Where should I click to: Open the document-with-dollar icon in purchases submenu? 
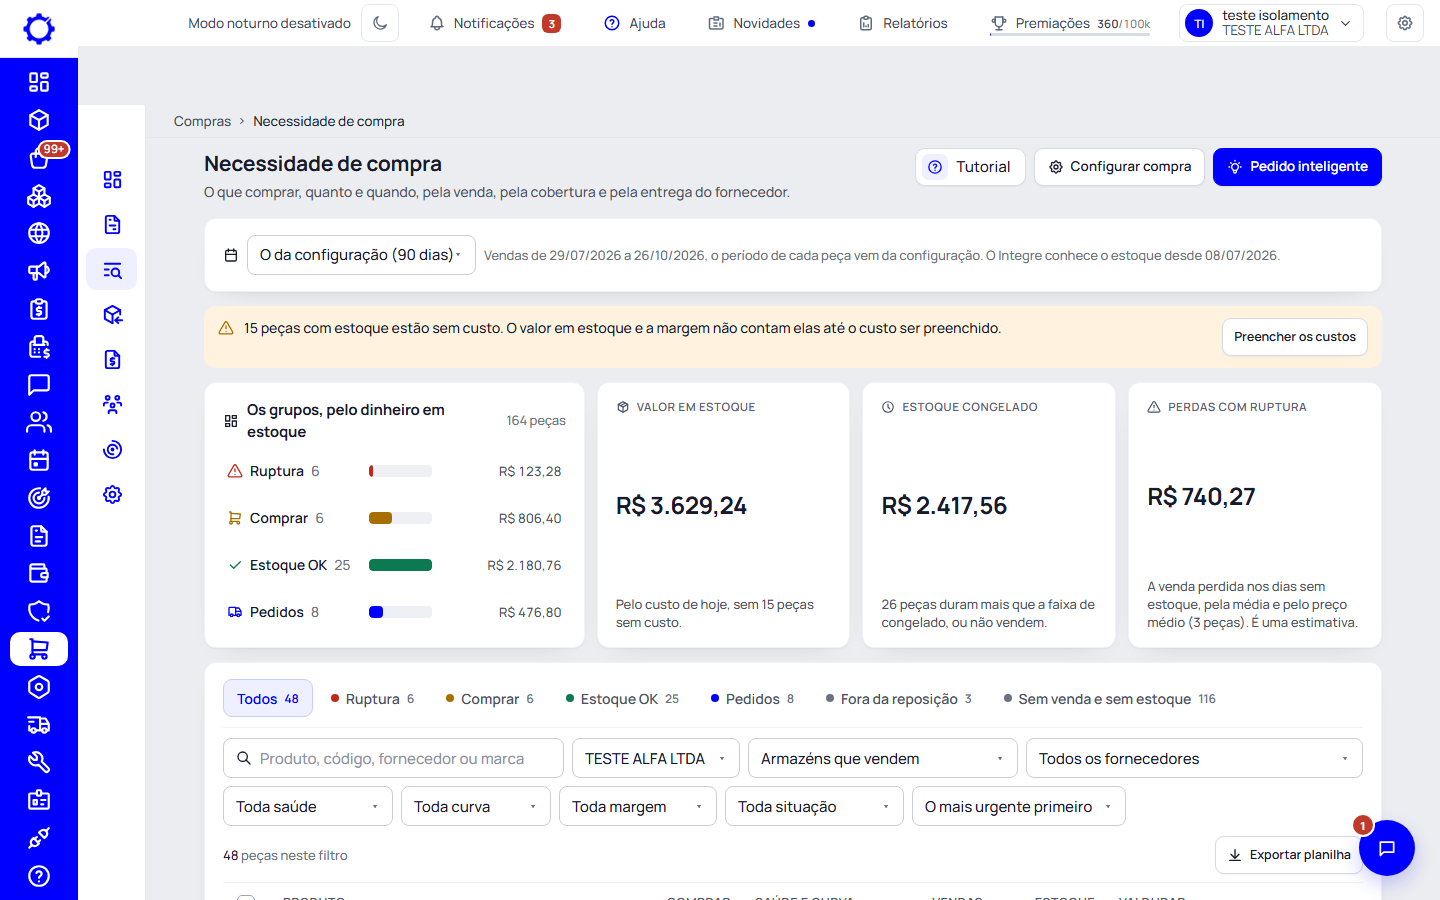112,360
